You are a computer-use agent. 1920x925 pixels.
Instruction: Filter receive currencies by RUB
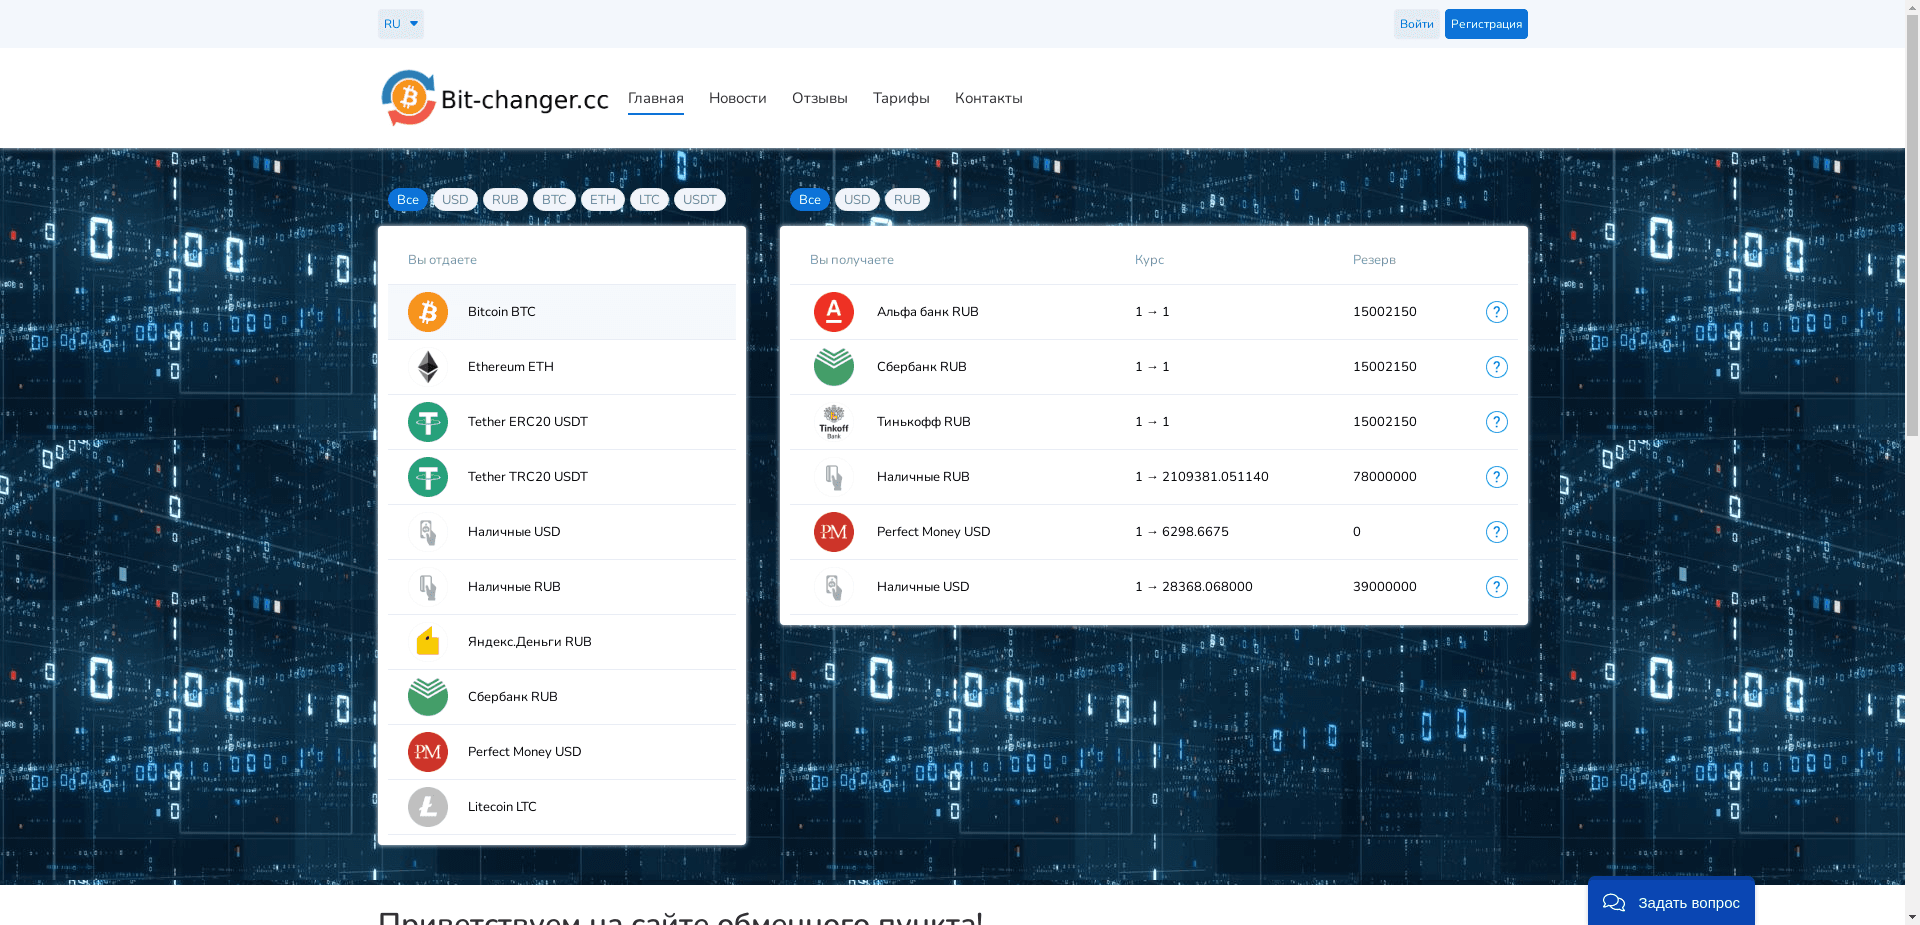pos(906,200)
